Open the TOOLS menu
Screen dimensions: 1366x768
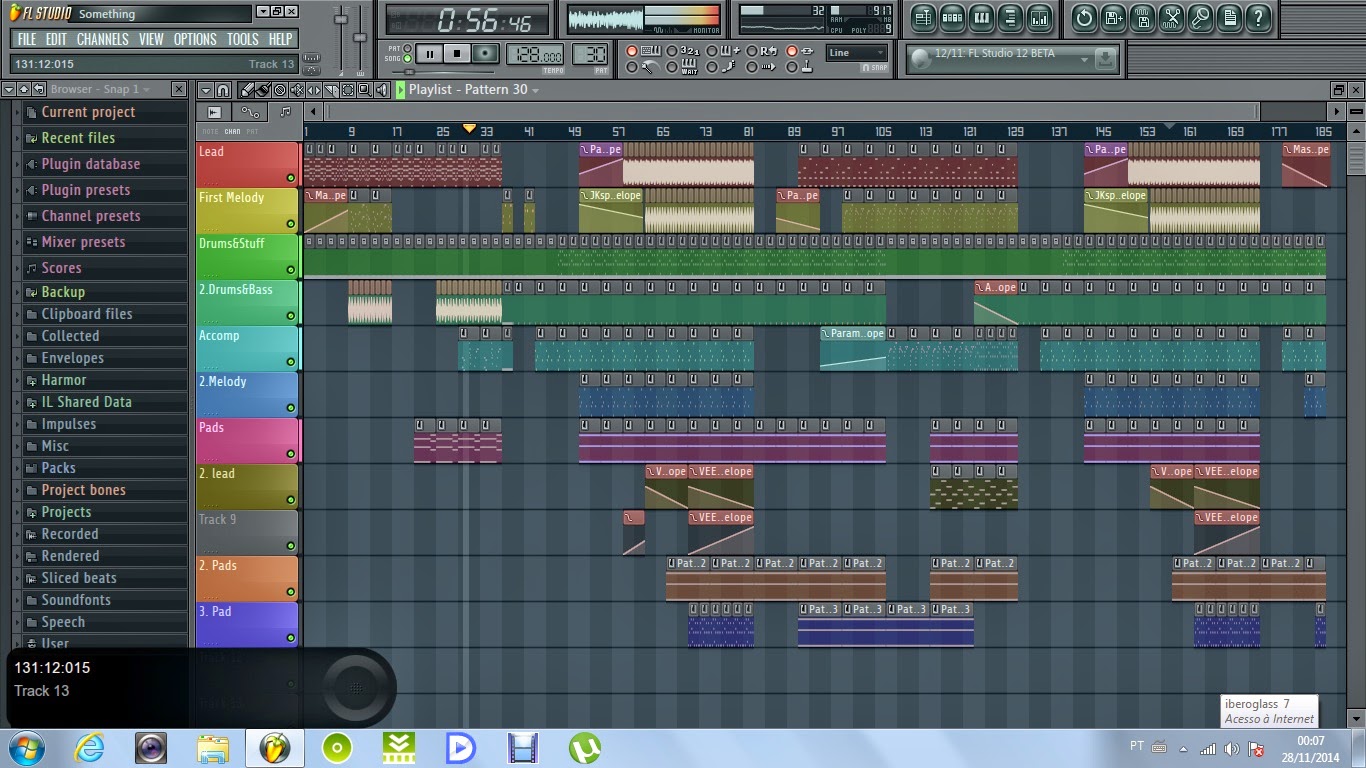point(242,40)
